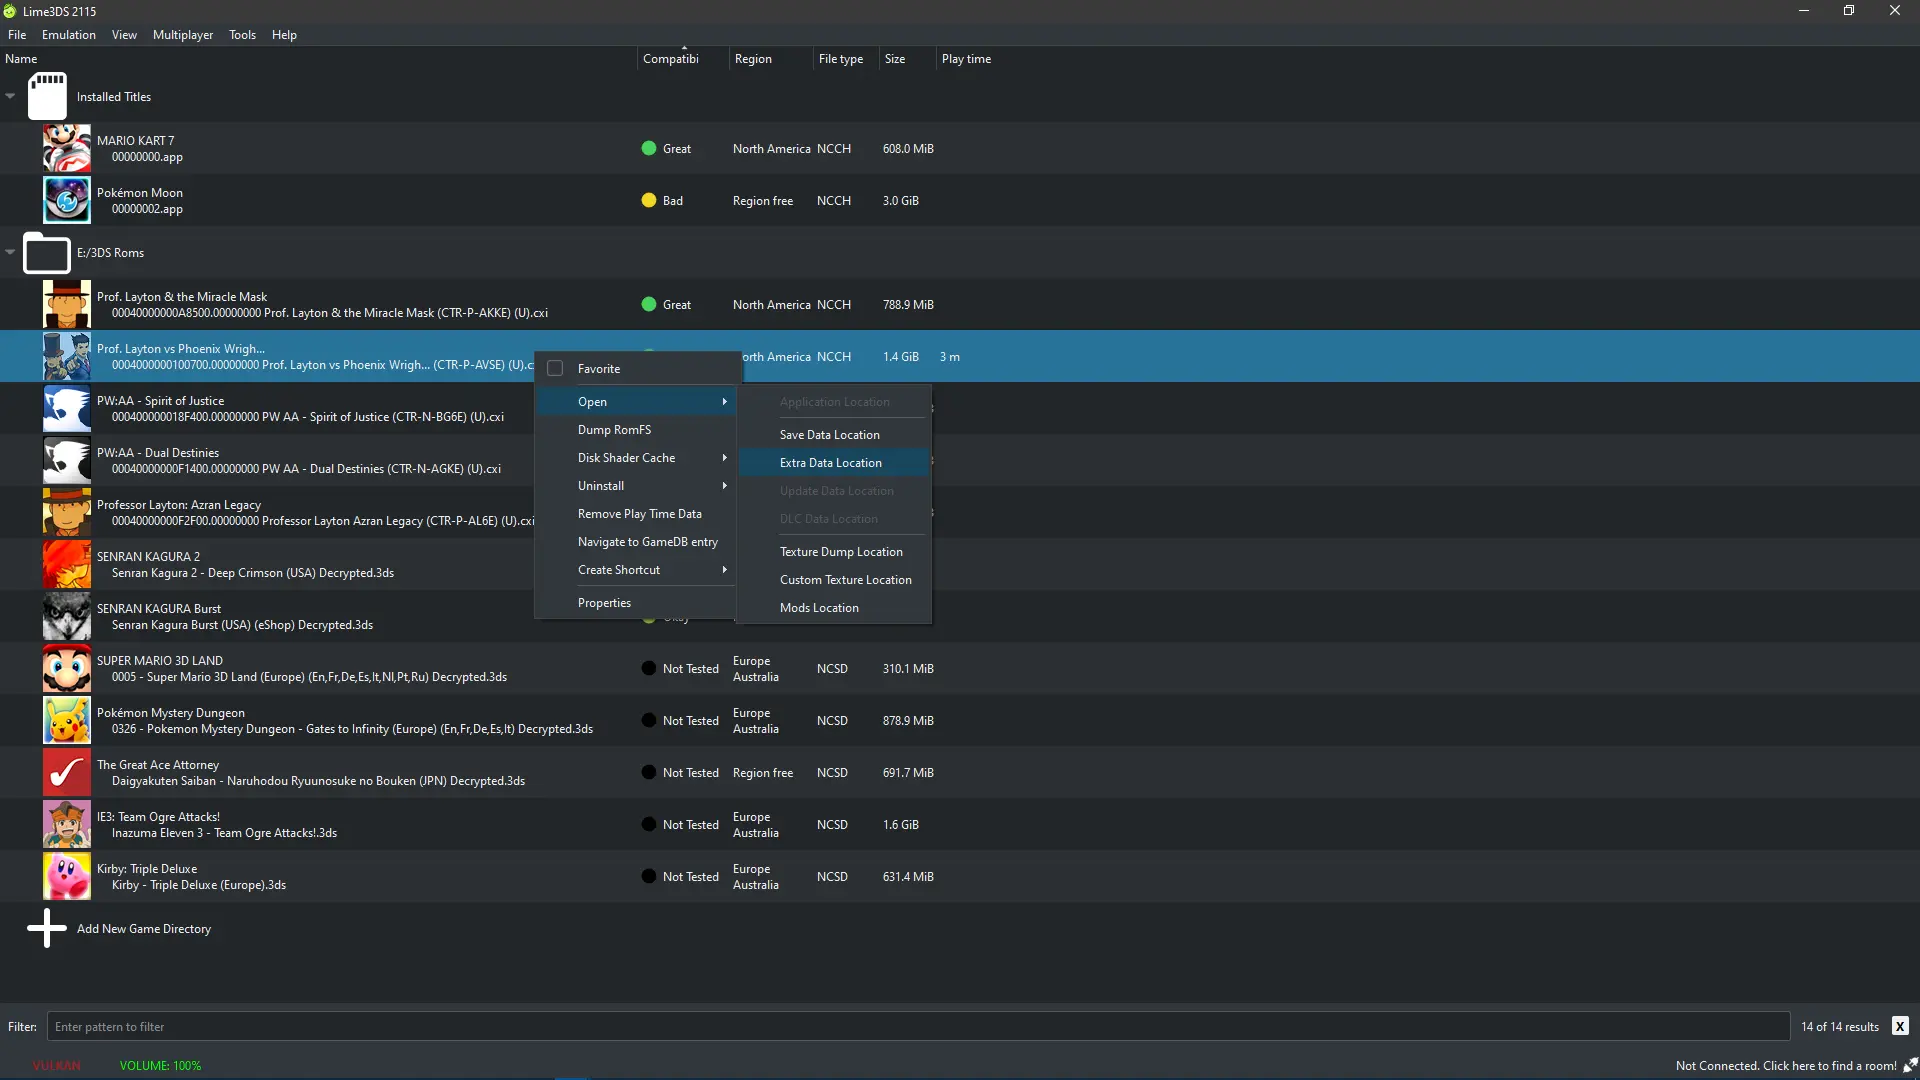This screenshot has height=1080, width=1920.
Task: Collapse the Installed Titles group
Action: point(10,96)
